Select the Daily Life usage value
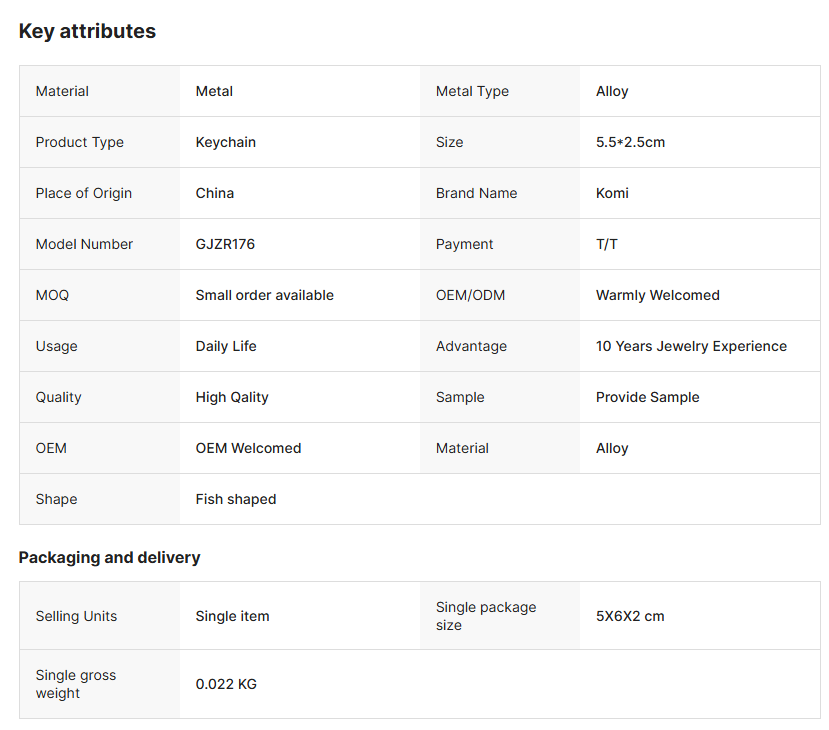829x730 pixels. (226, 346)
